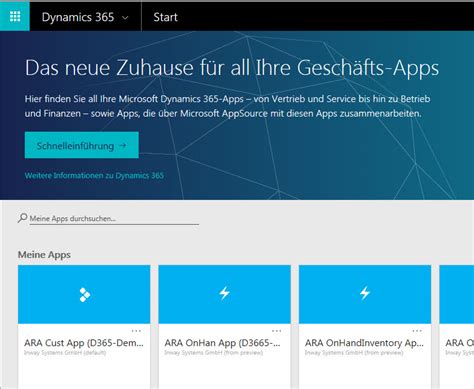The width and height of the screenshot is (474, 389).
Task: Open the partially visible fourth ARA app tile
Action: [457, 327]
